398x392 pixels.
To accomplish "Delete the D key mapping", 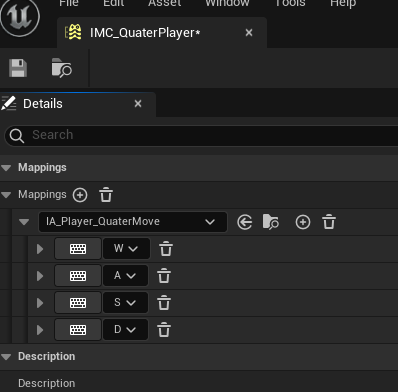I will [x=164, y=330].
